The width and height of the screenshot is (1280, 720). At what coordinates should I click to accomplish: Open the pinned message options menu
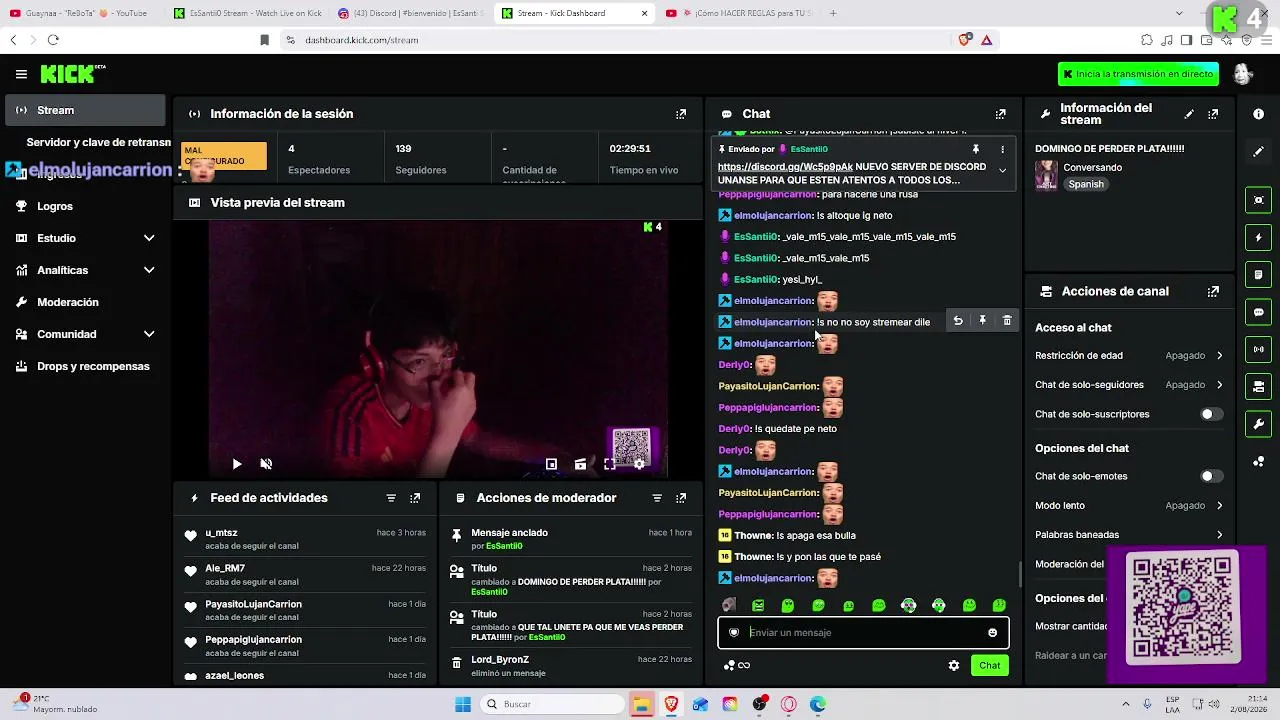point(1002,149)
